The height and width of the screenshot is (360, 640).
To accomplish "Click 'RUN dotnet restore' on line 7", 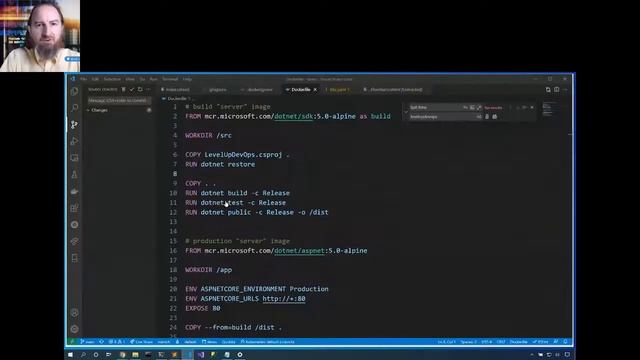I will [x=220, y=164].
